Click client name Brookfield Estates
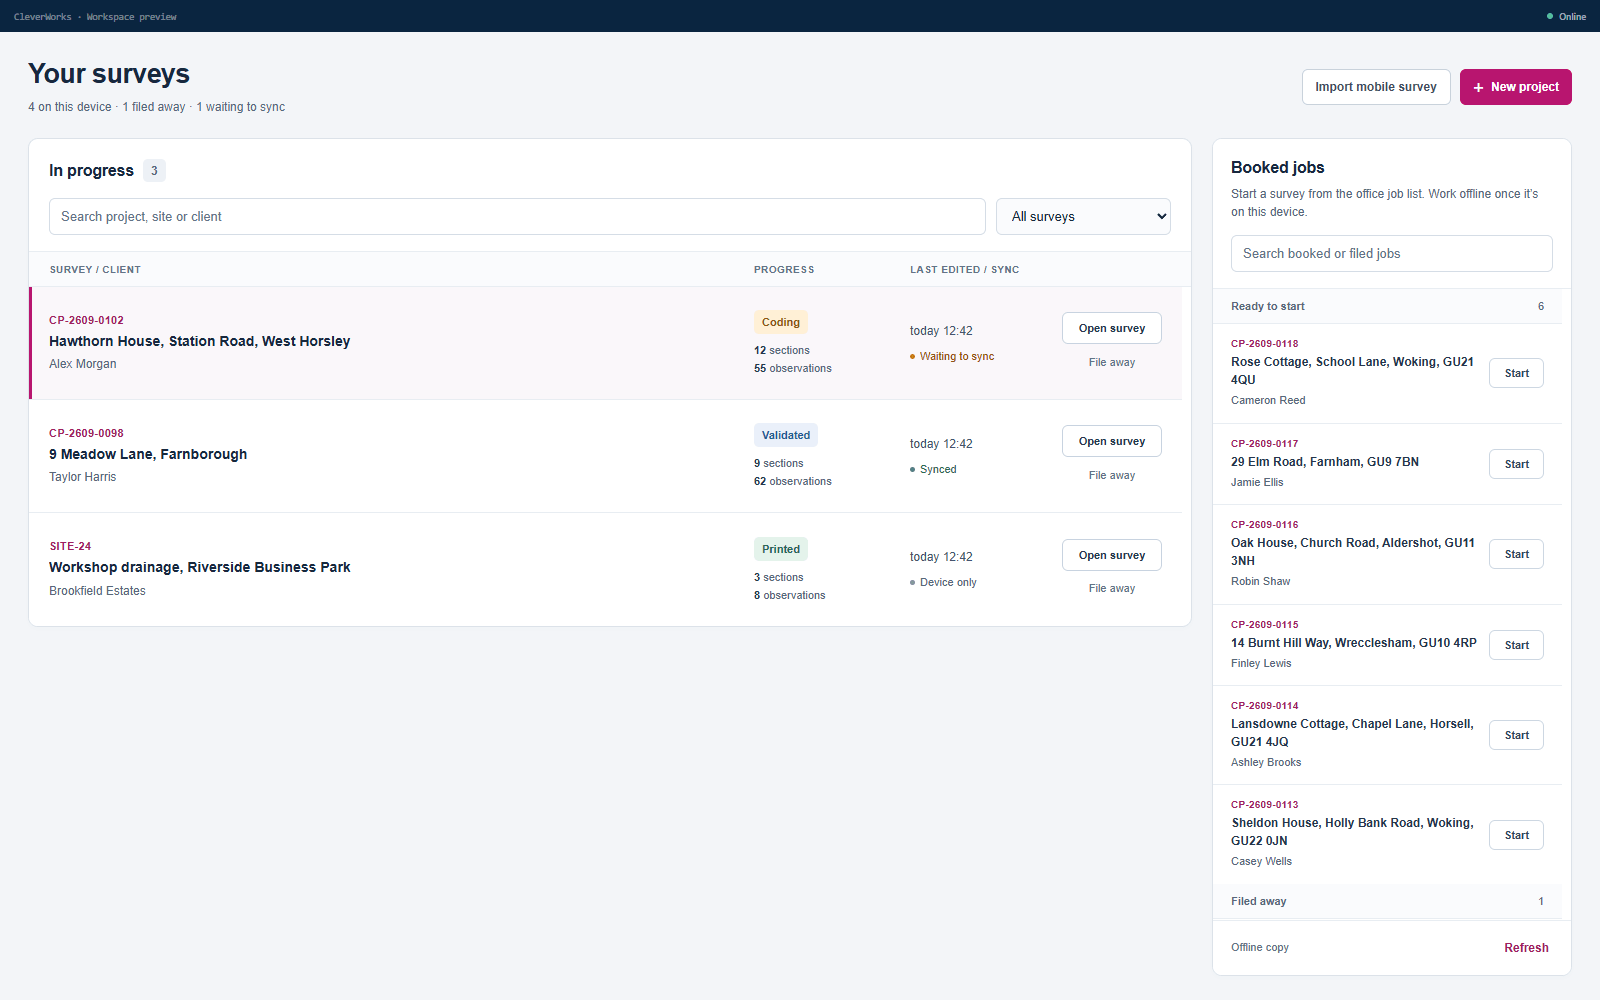The width and height of the screenshot is (1600, 1000). 97,591
